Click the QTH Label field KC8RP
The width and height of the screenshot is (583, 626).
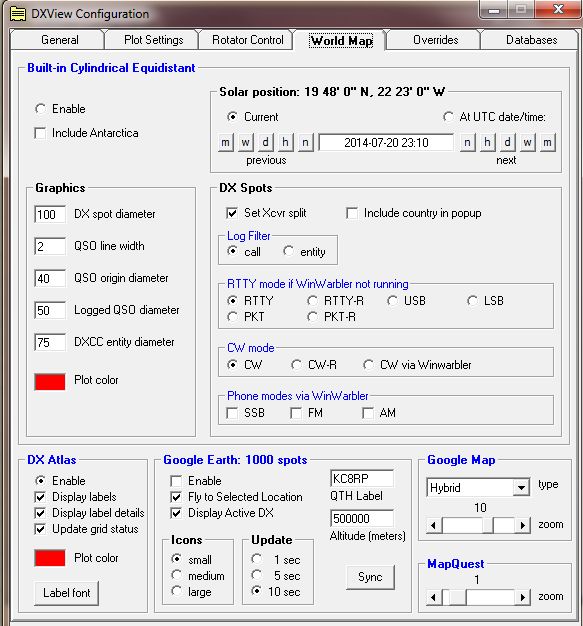[x=362, y=478]
